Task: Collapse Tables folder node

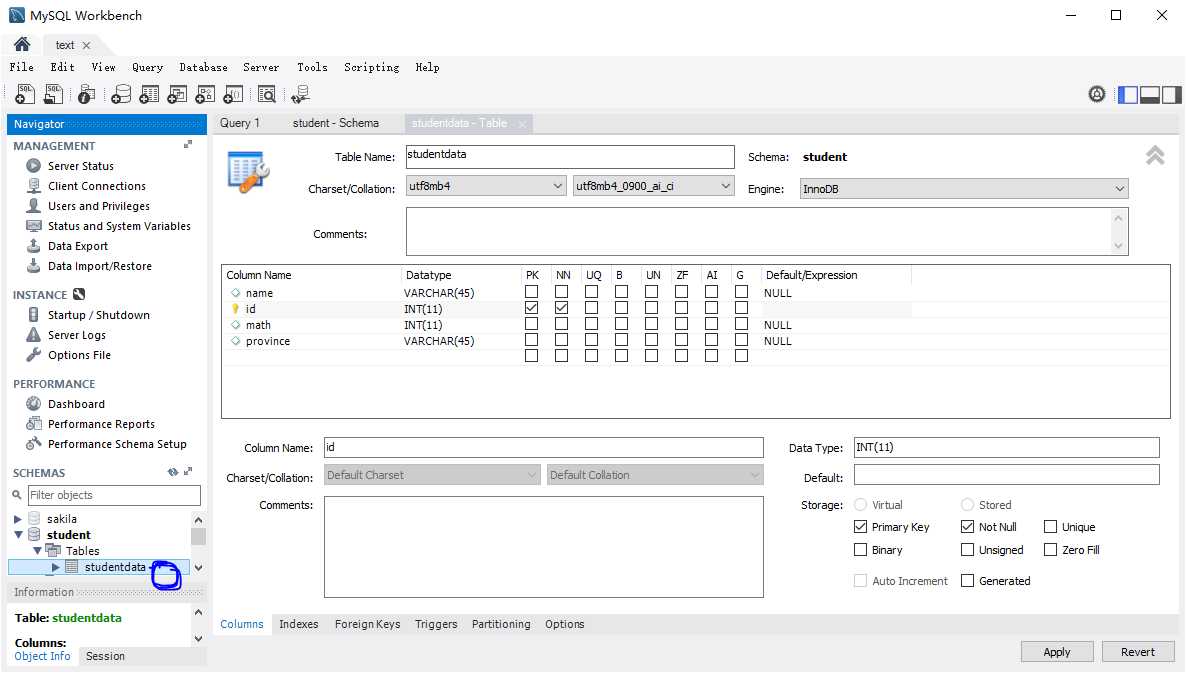Action: tap(38, 550)
